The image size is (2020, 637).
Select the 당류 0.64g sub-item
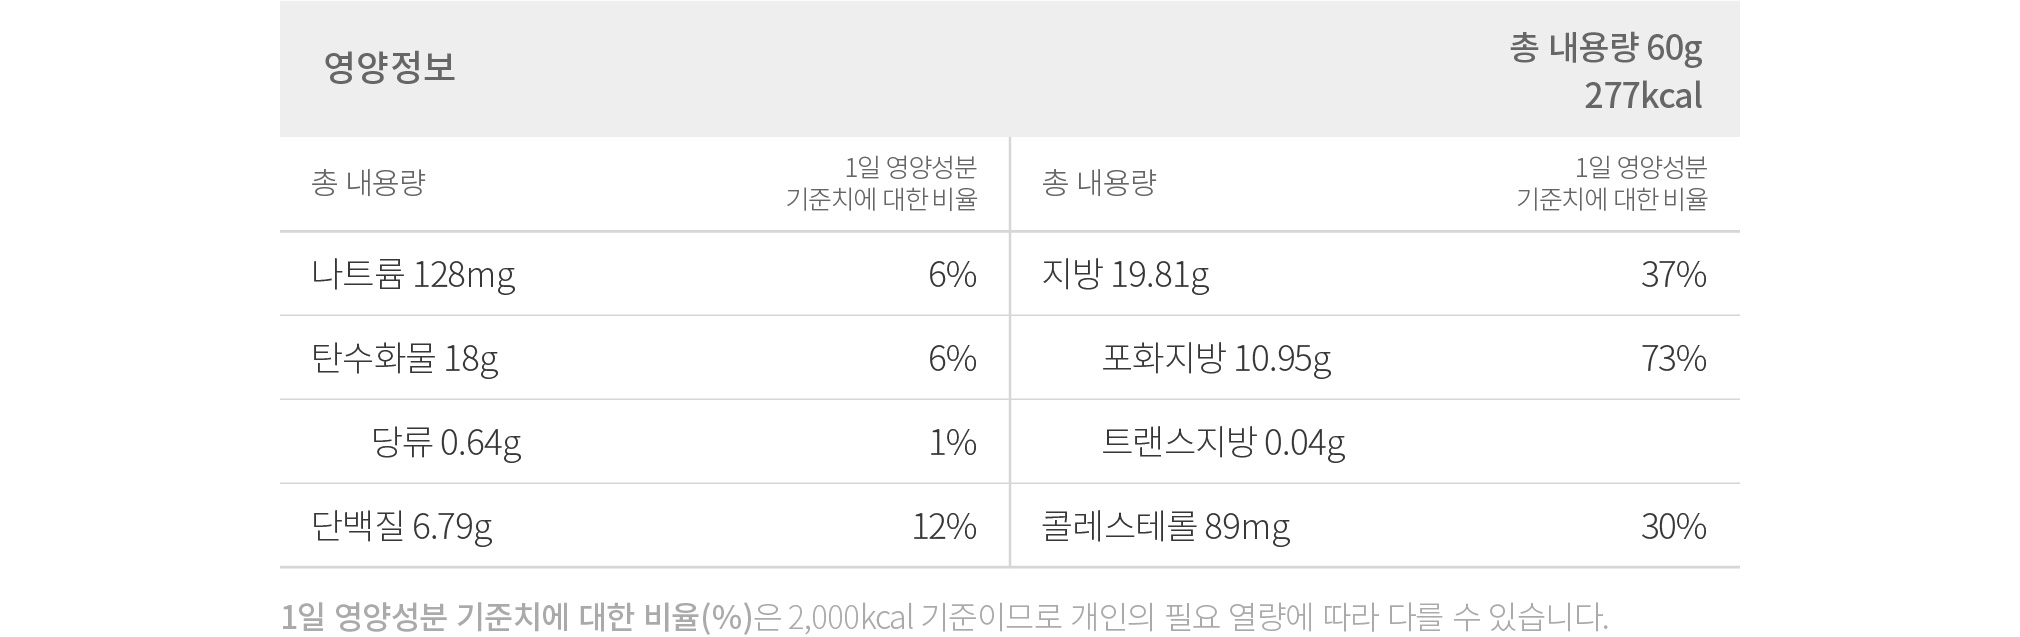point(446,443)
